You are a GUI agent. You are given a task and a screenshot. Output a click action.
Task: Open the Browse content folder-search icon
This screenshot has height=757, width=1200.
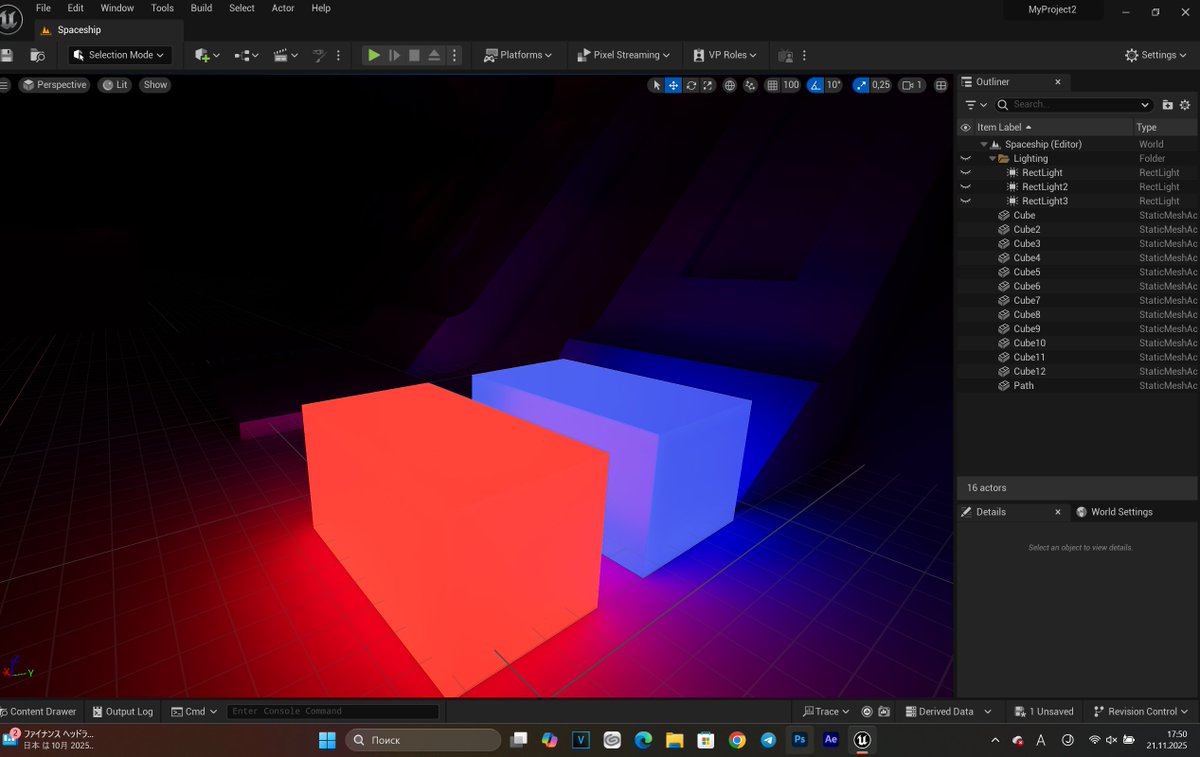click(38, 55)
